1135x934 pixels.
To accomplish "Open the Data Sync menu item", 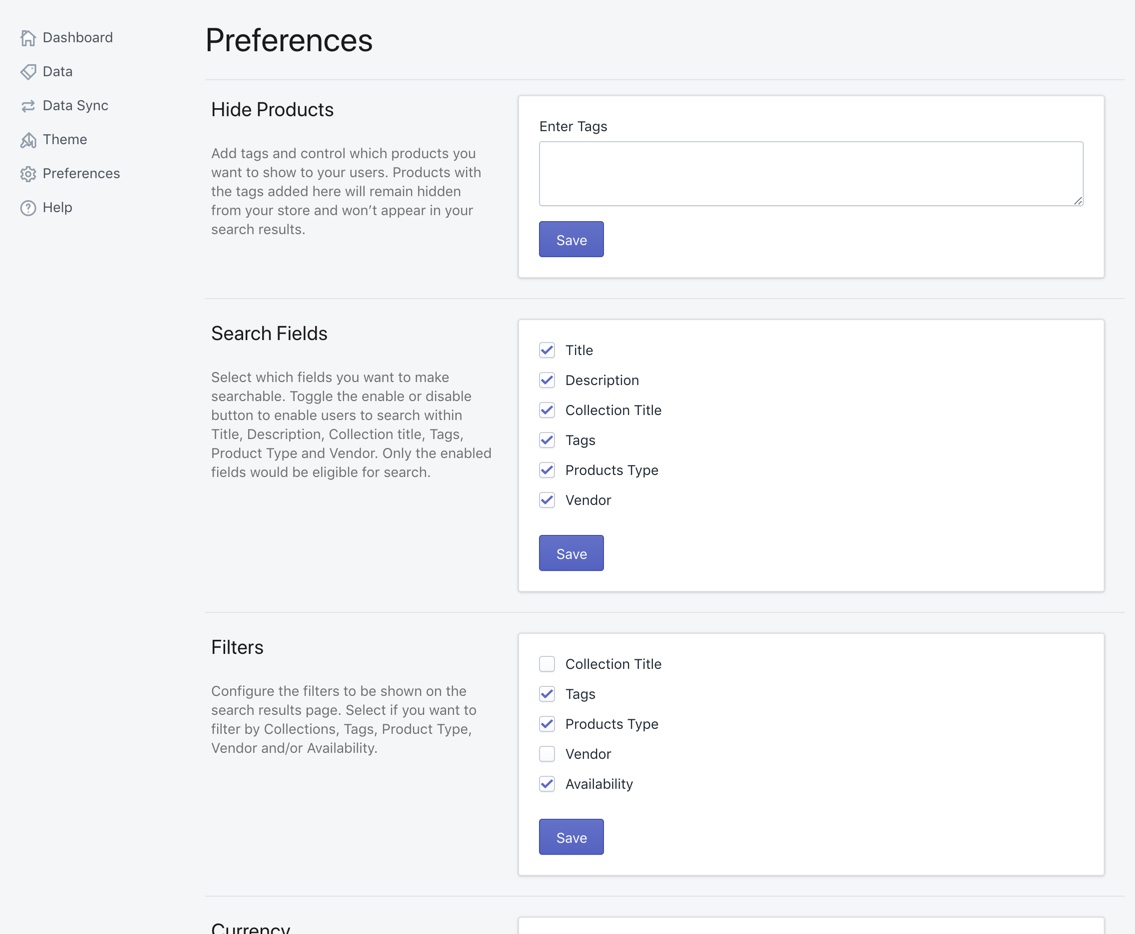I will pyautogui.click(x=75, y=106).
